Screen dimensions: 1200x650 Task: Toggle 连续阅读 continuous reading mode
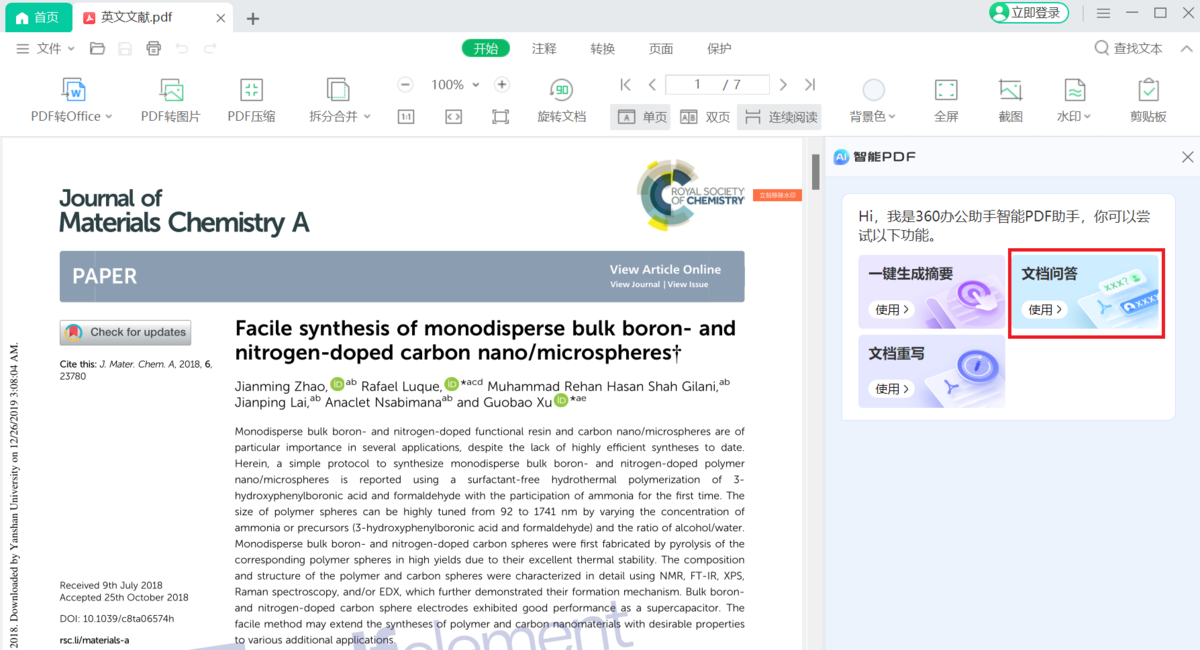click(x=780, y=117)
